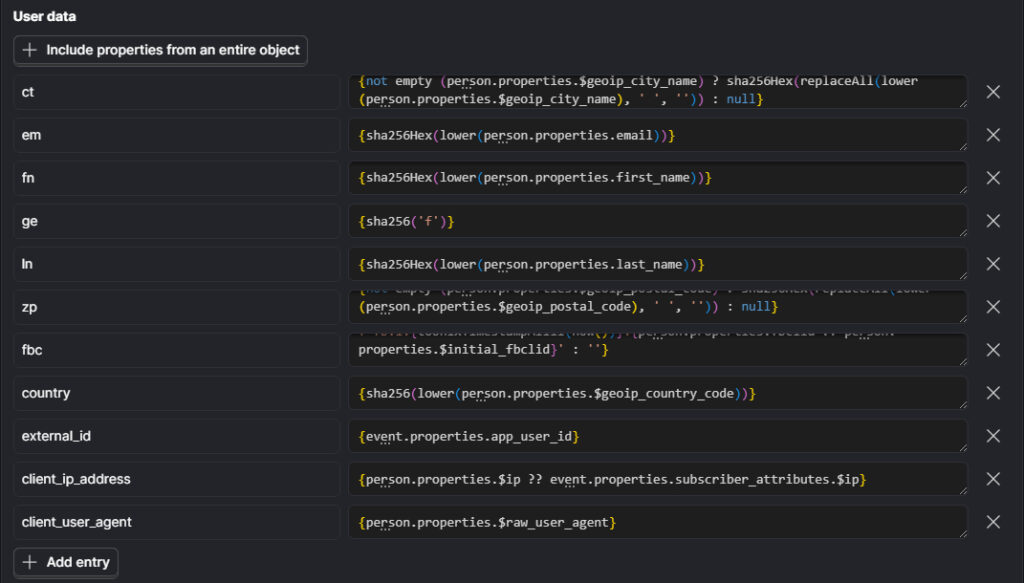Remove the external_id entry

(x=993, y=436)
